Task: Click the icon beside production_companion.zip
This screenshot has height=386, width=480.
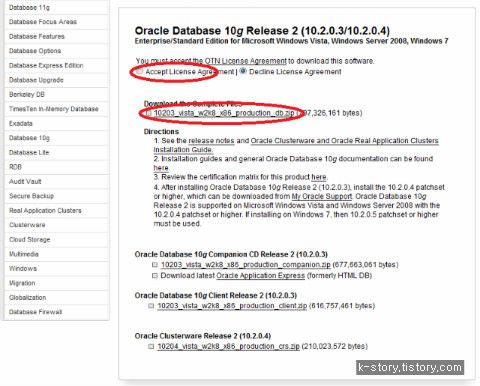Action: click(155, 265)
